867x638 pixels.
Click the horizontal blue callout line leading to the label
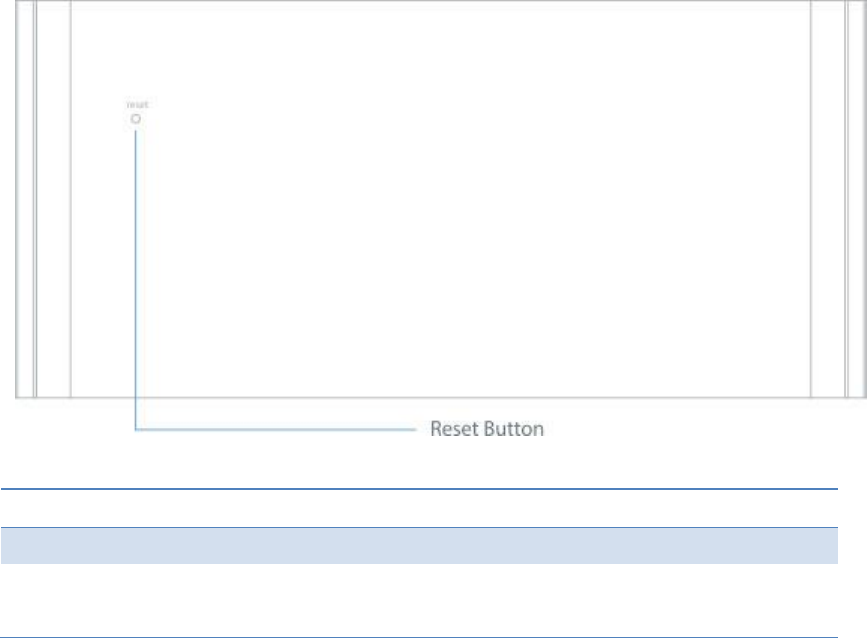[280, 430]
